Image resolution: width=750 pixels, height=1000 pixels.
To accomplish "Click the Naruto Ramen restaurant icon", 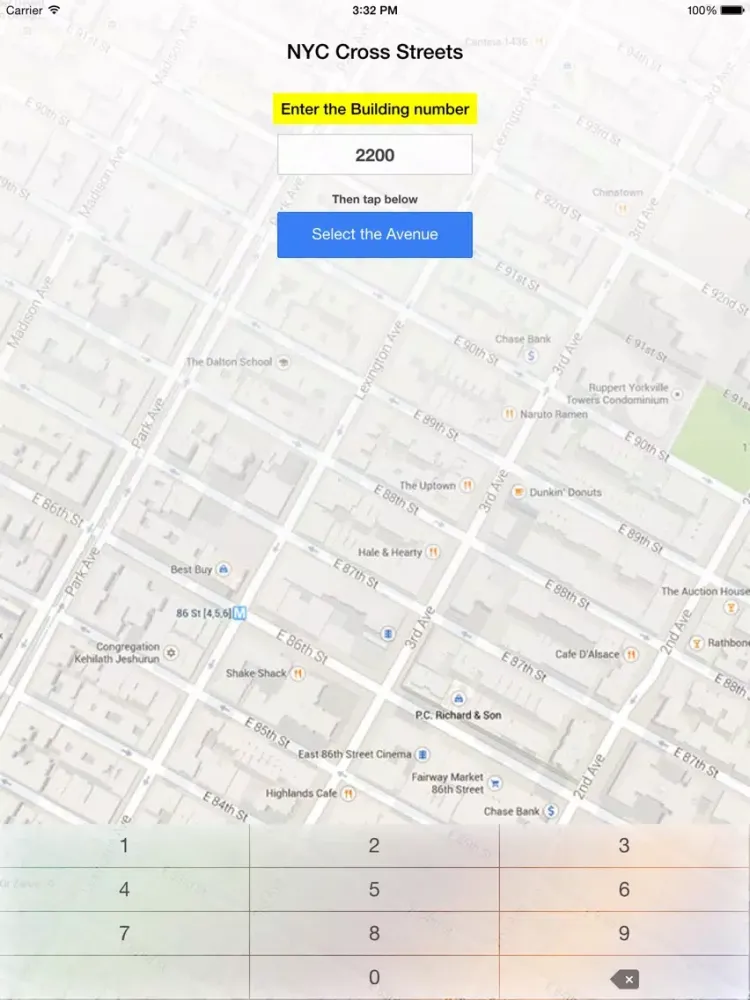I will coord(509,414).
